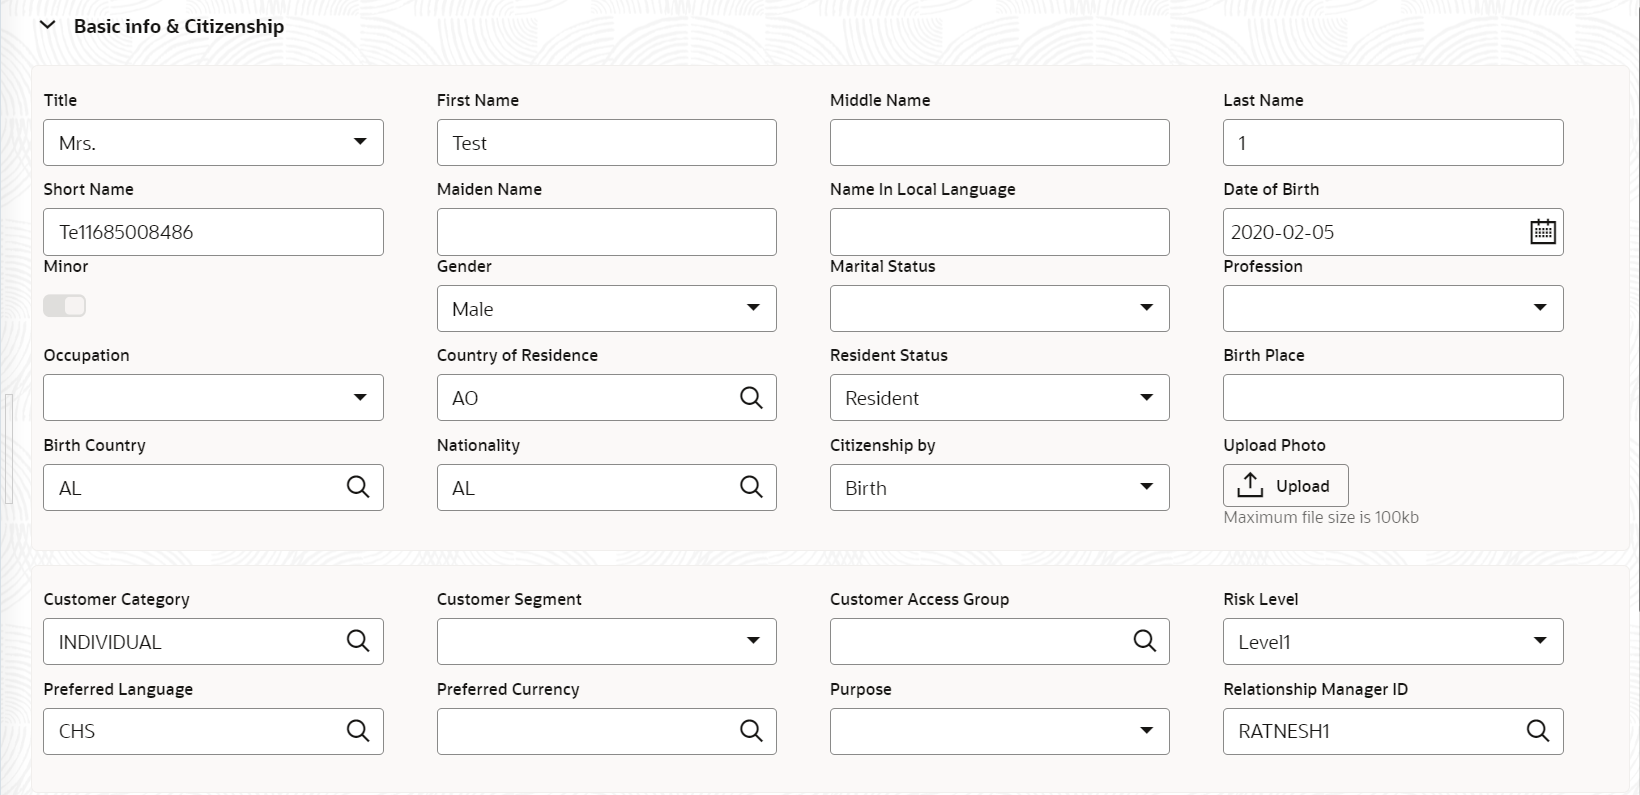Select the Resident Status dropdown
This screenshot has height=795, width=1640.
point(999,398)
